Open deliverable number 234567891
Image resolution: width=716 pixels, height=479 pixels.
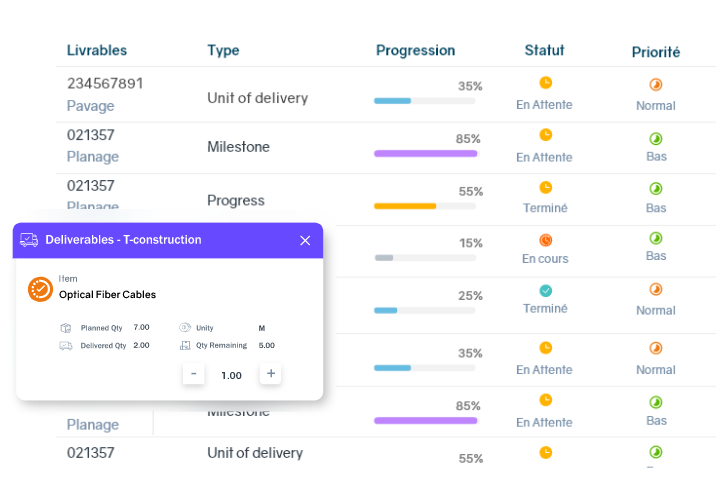tap(105, 83)
